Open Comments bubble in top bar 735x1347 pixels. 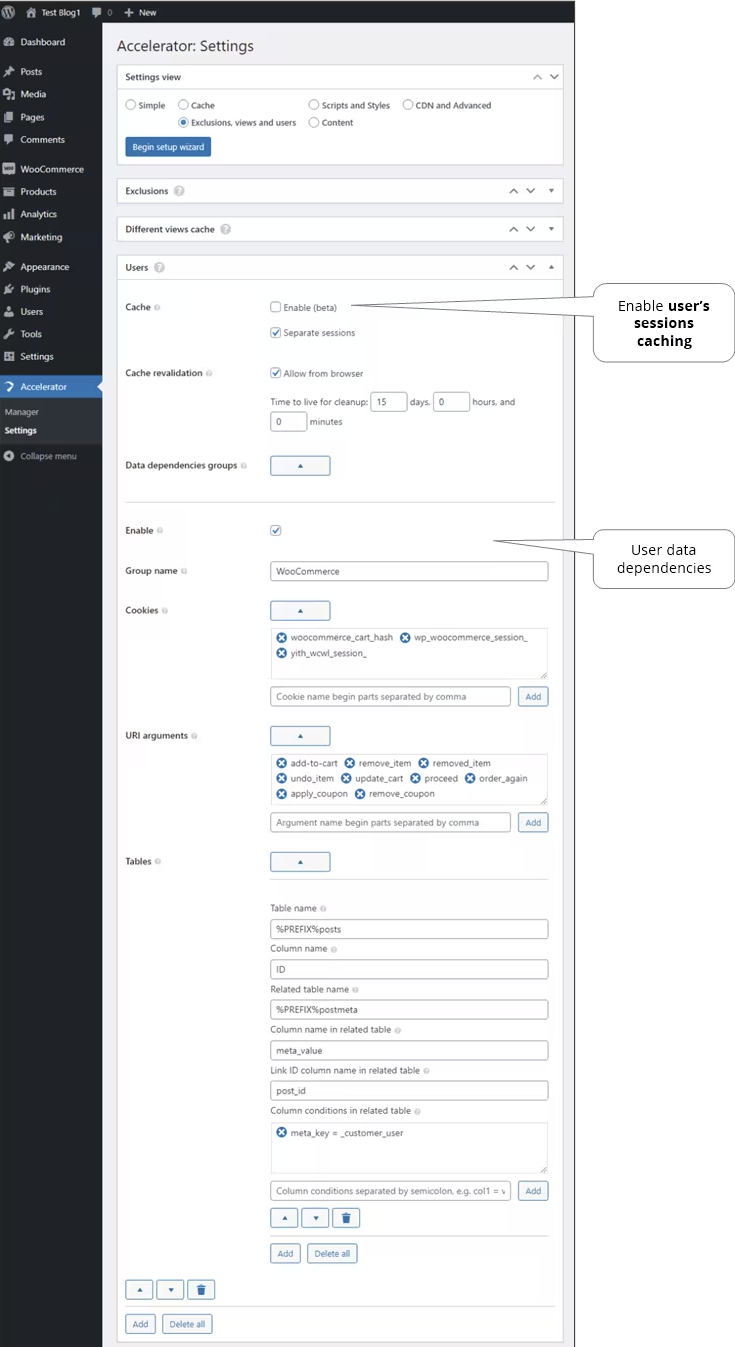click(x=101, y=12)
